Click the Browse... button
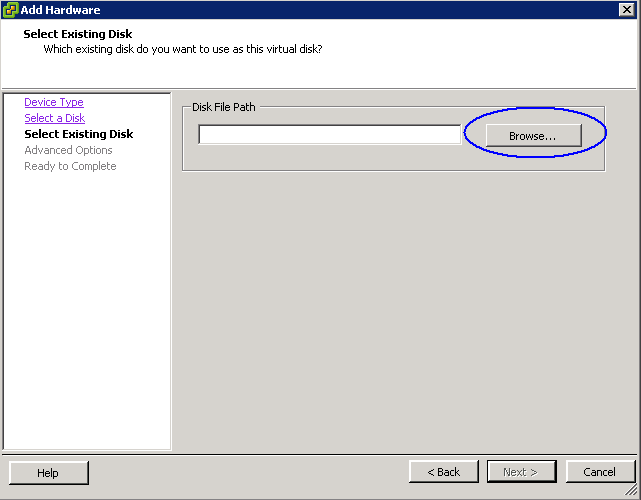The width and height of the screenshot is (641, 500). 533,135
